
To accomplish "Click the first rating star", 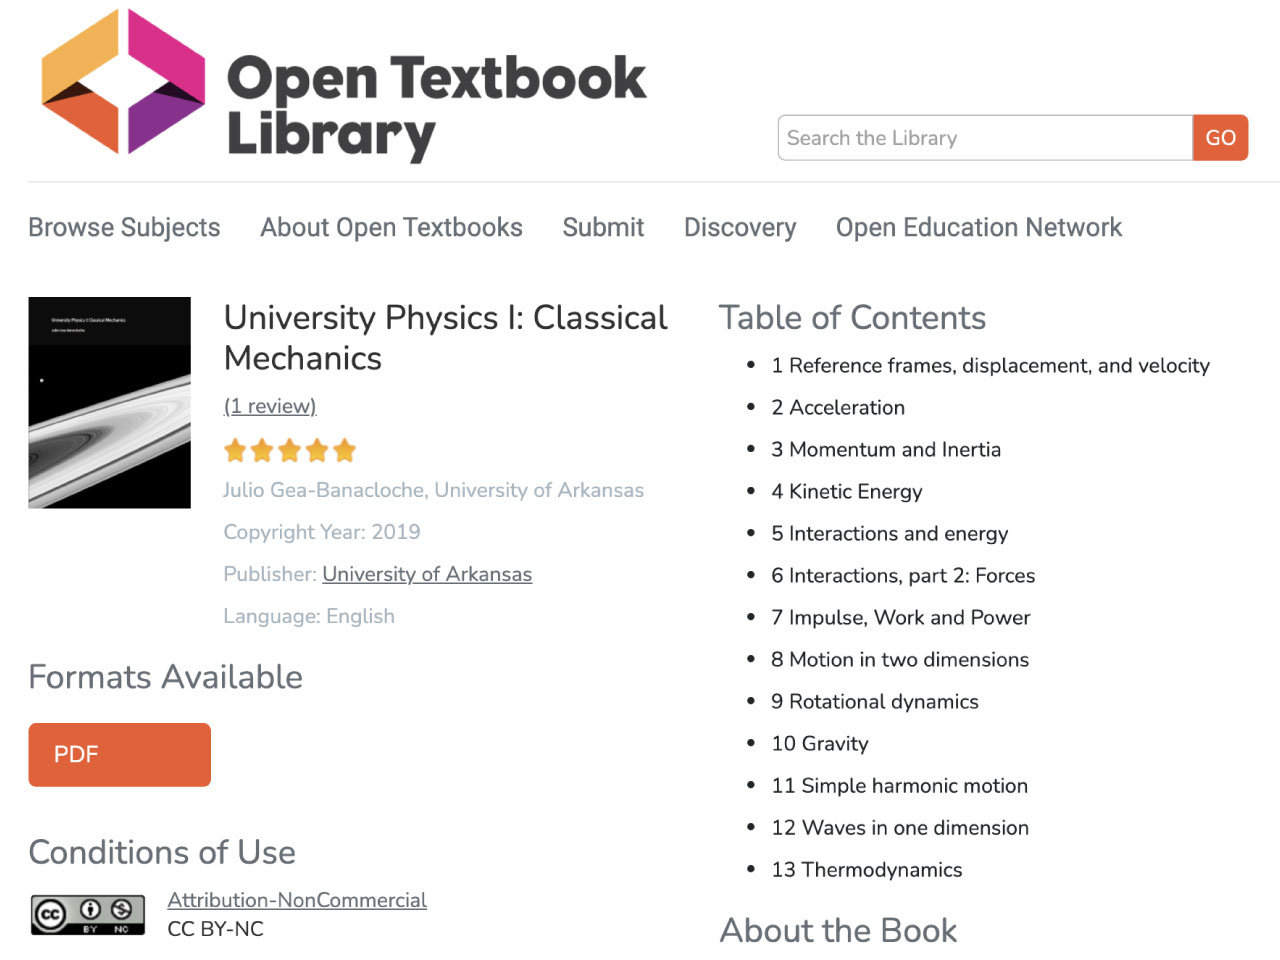I will (x=236, y=450).
